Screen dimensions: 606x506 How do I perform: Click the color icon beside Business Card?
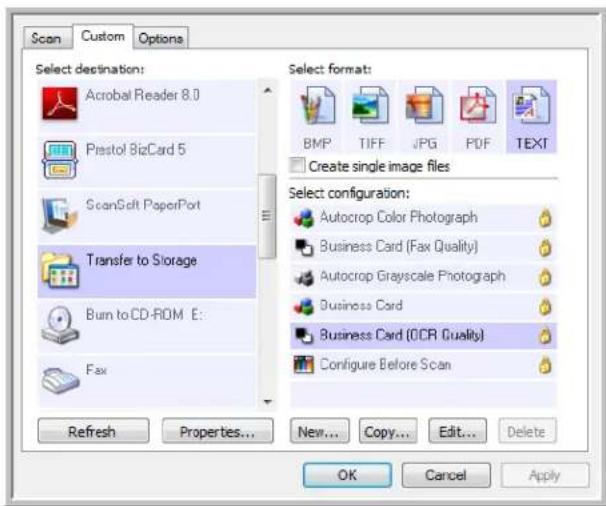coord(304,307)
